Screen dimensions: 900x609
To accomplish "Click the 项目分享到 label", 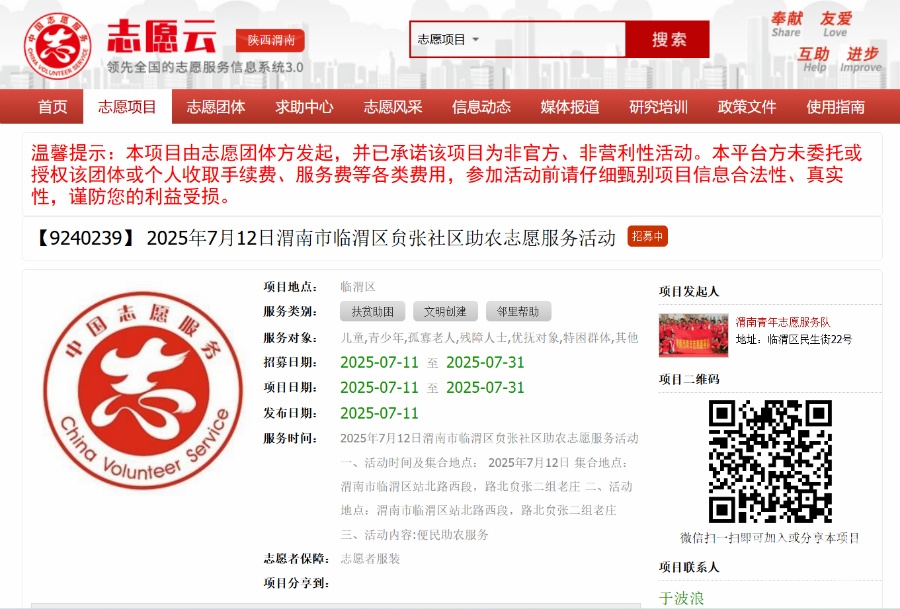I will [296, 583].
